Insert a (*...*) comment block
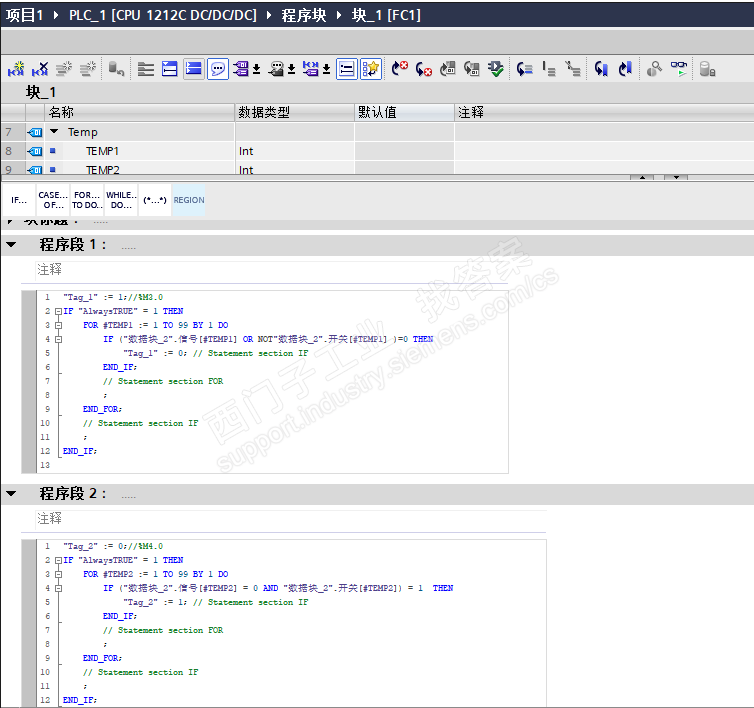This screenshot has height=708, width=754. tap(155, 200)
